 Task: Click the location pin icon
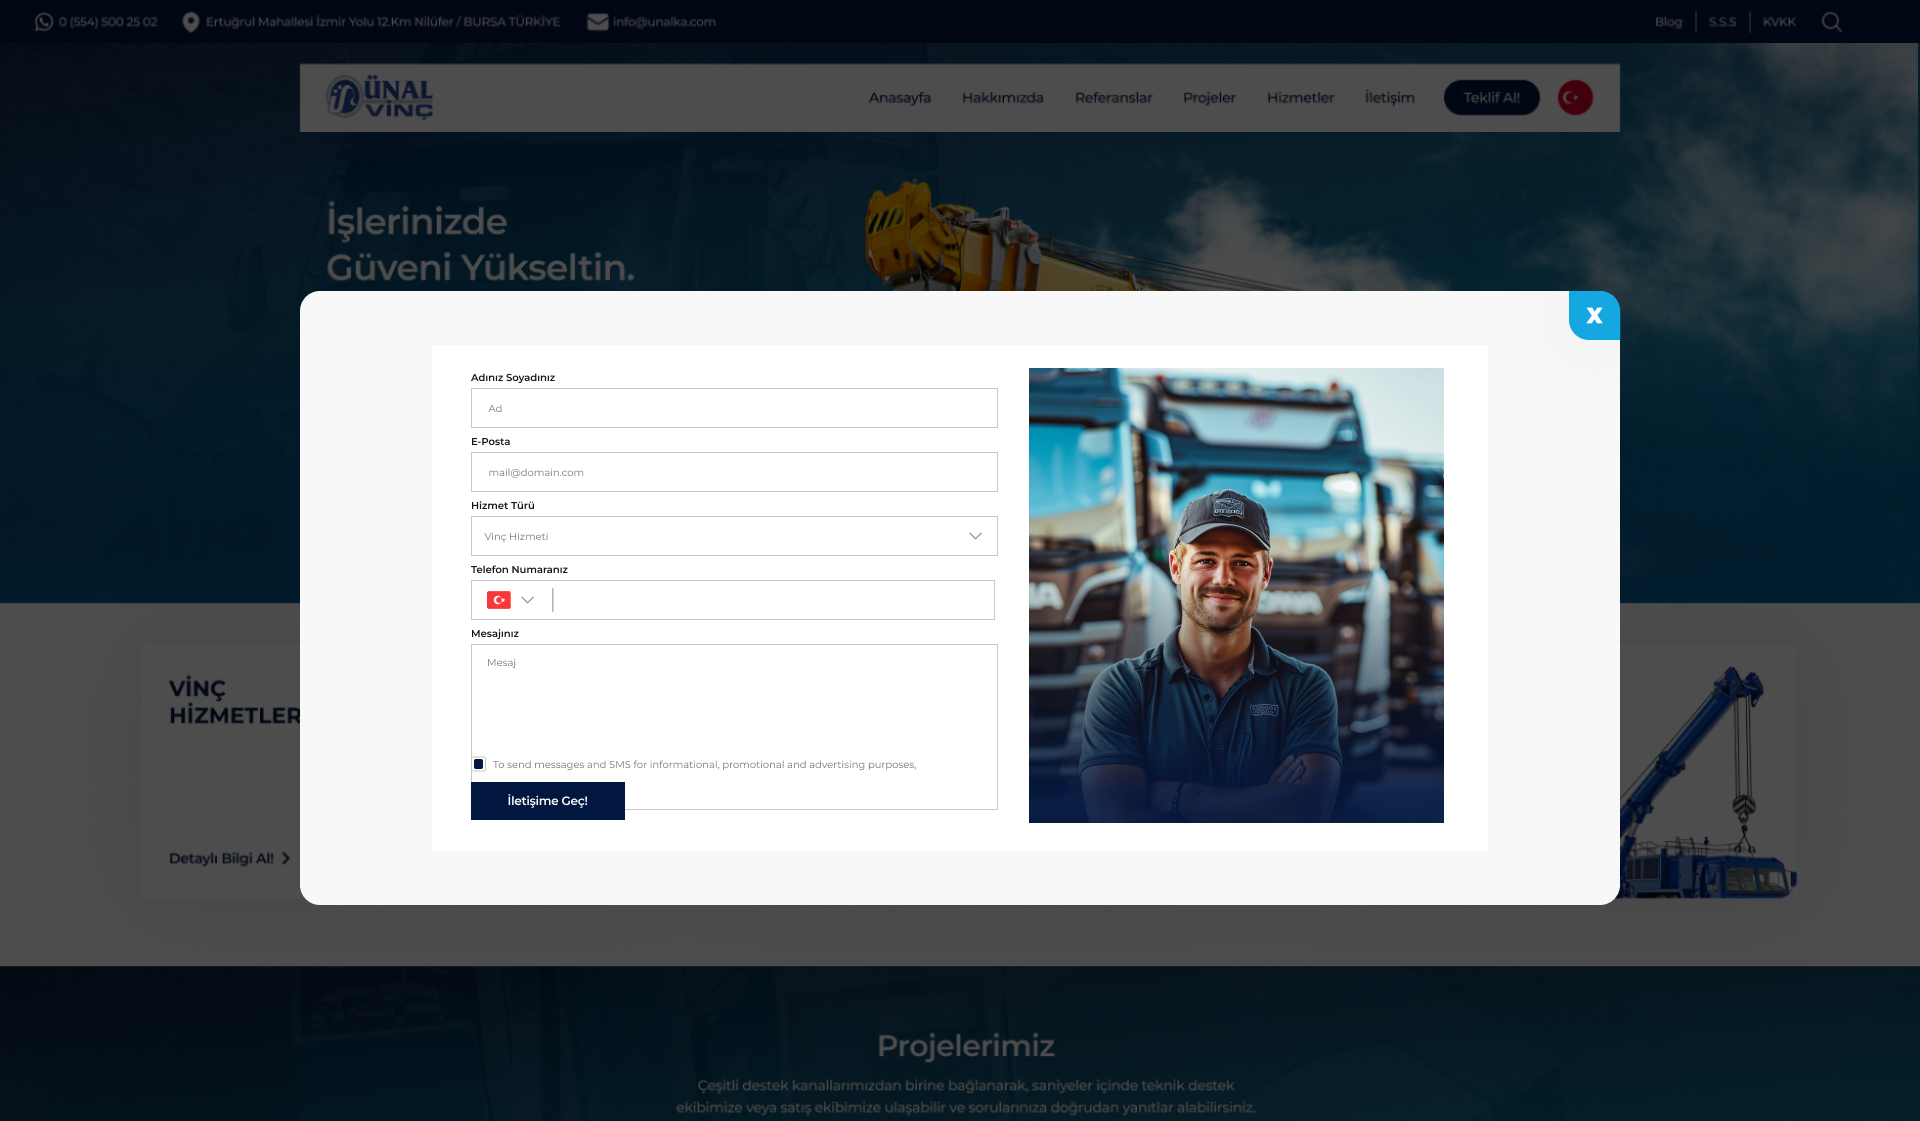click(x=191, y=22)
